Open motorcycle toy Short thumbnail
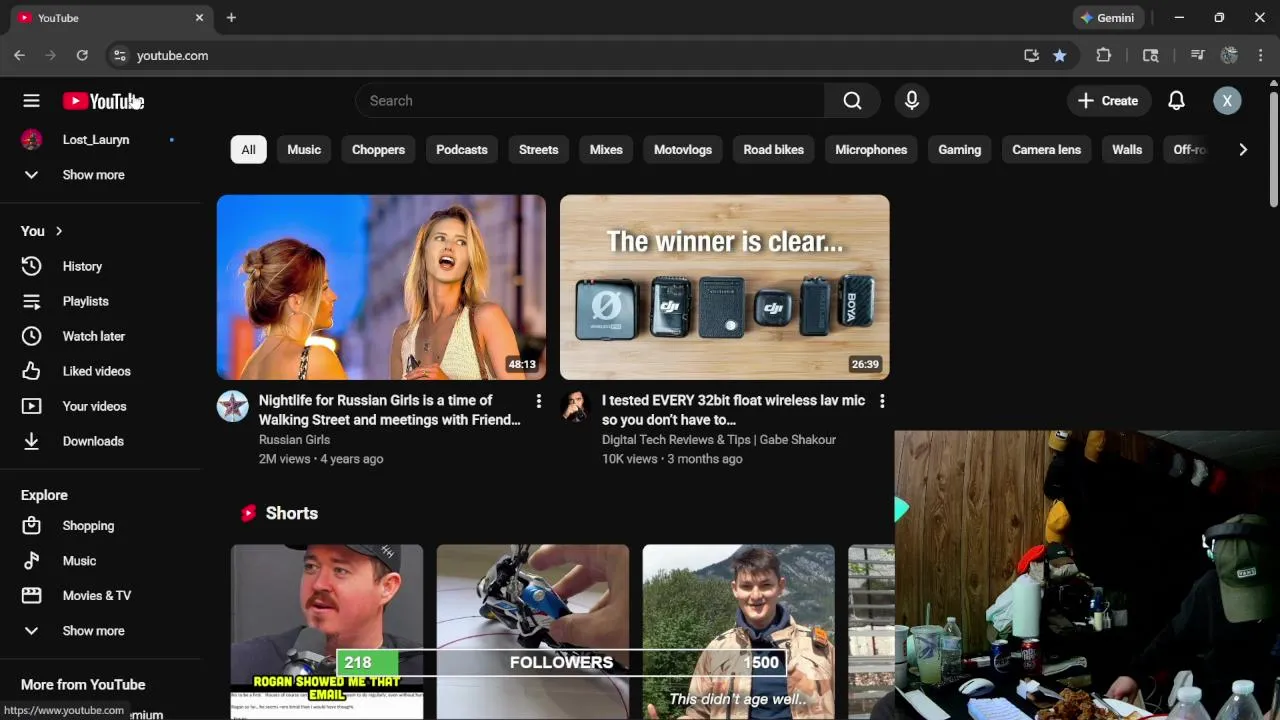This screenshot has height=720, width=1280. pyautogui.click(x=533, y=632)
